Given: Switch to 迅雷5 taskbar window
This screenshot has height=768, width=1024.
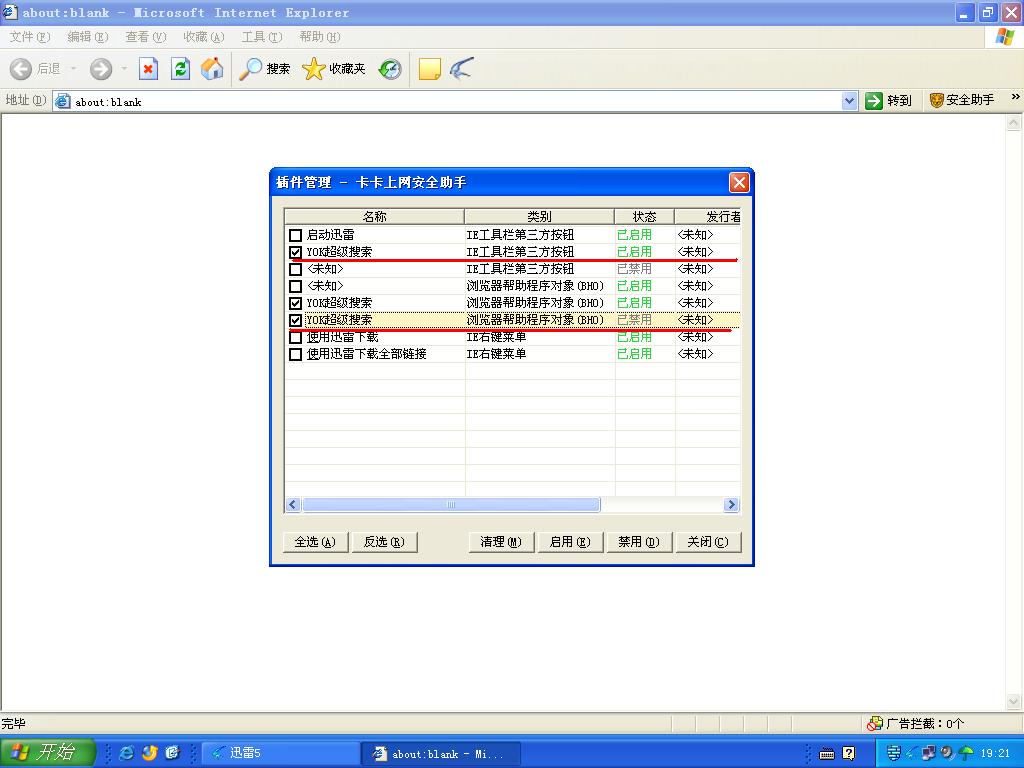Looking at the screenshot, I should pyautogui.click(x=281, y=754).
